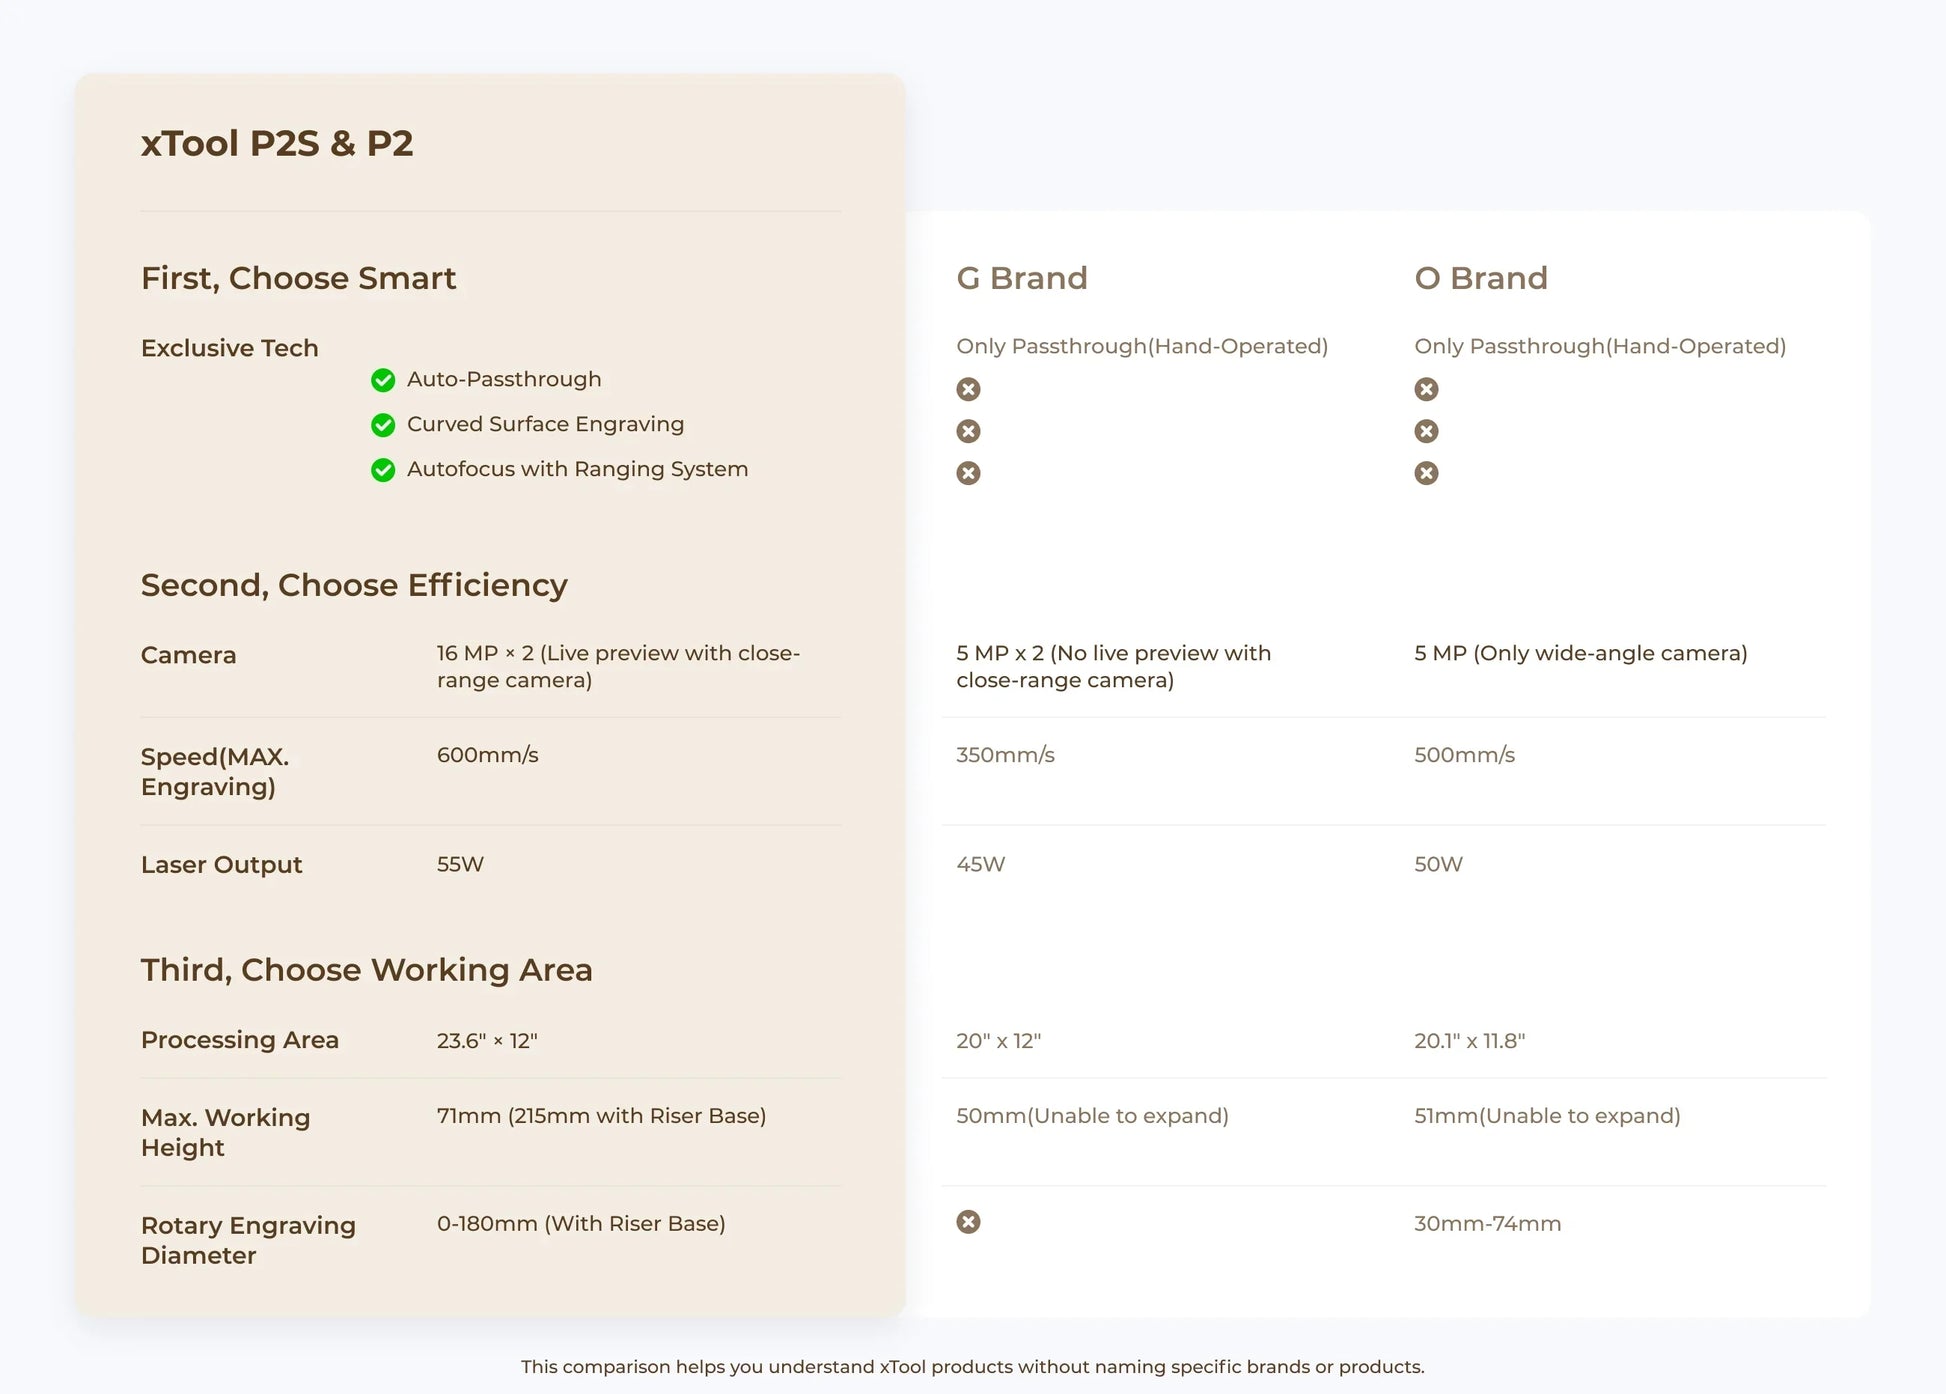Click O Brand's 30mm-74mm rotary diameter value
The width and height of the screenshot is (1946, 1394).
[1487, 1224]
